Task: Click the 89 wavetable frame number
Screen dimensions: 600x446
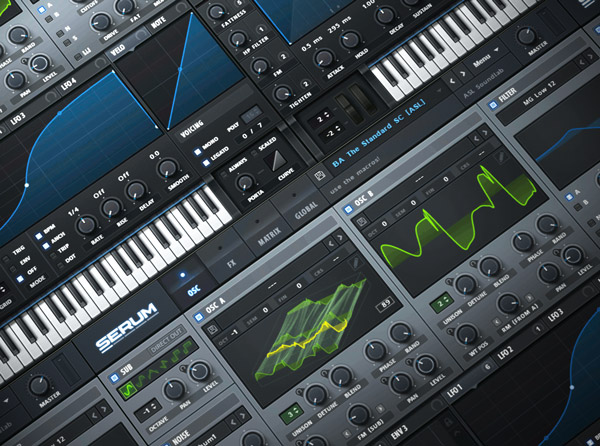Action: pyautogui.click(x=385, y=303)
